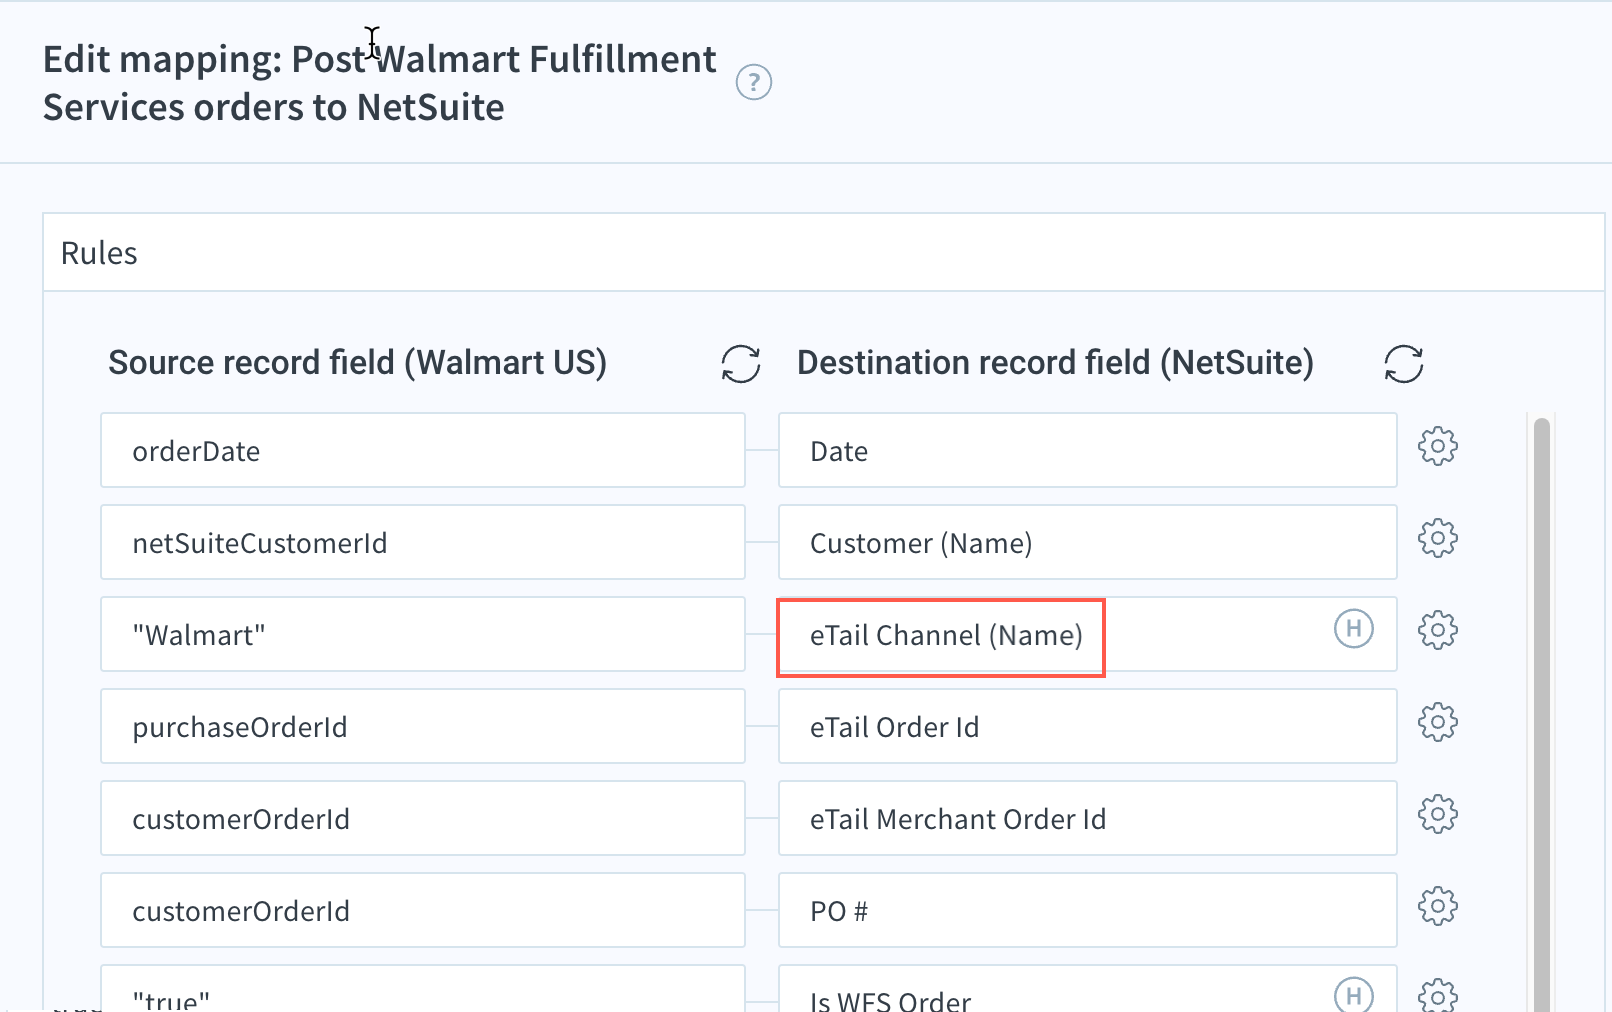Select the Date destination field

pyautogui.click(x=1088, y=450)
